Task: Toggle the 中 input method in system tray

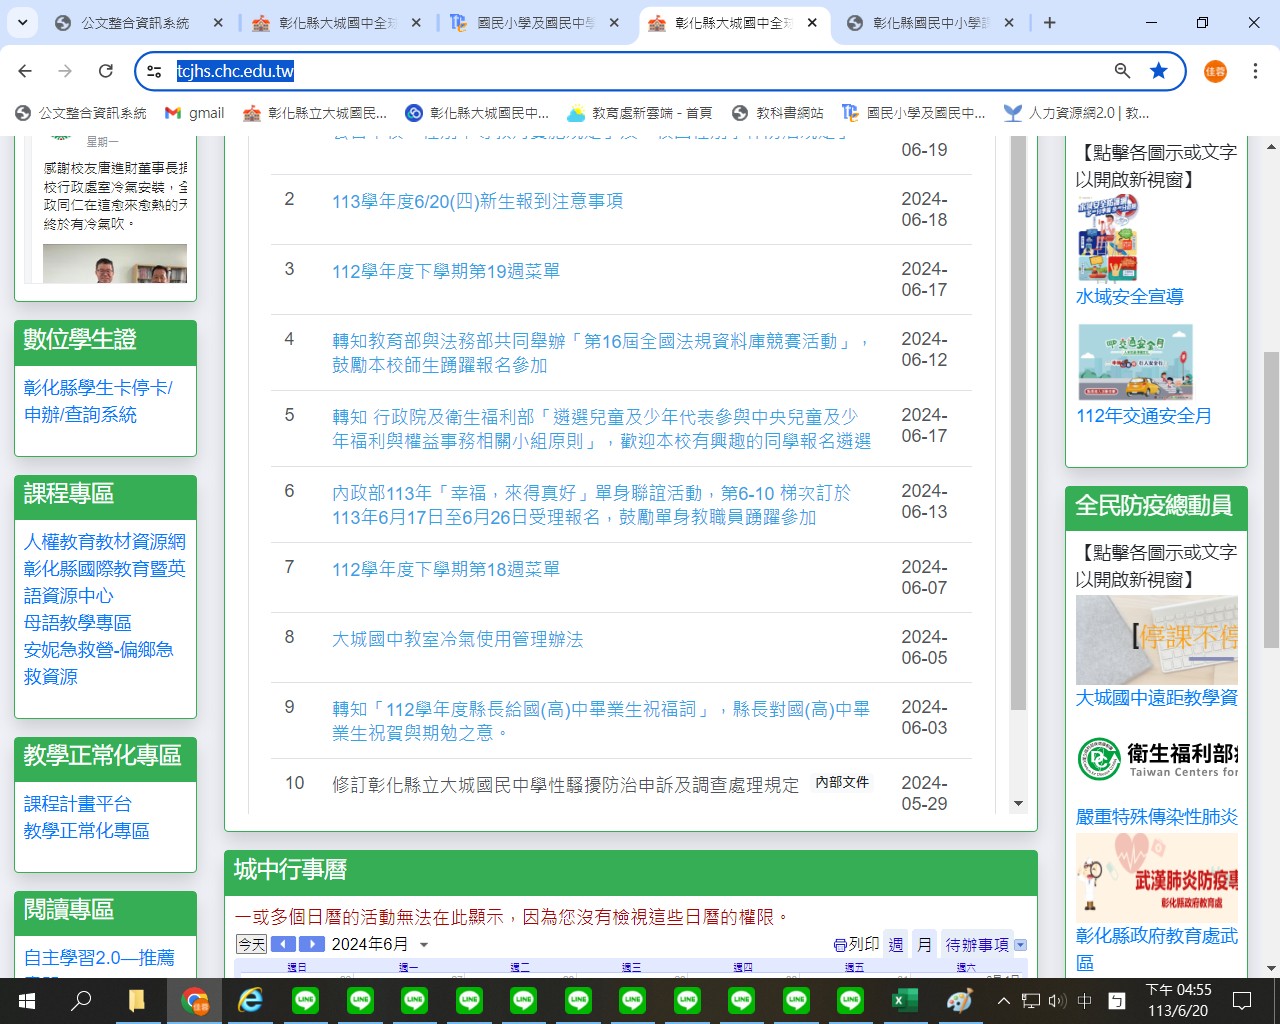Action: pyautogui.click(x=1084, y=999)
